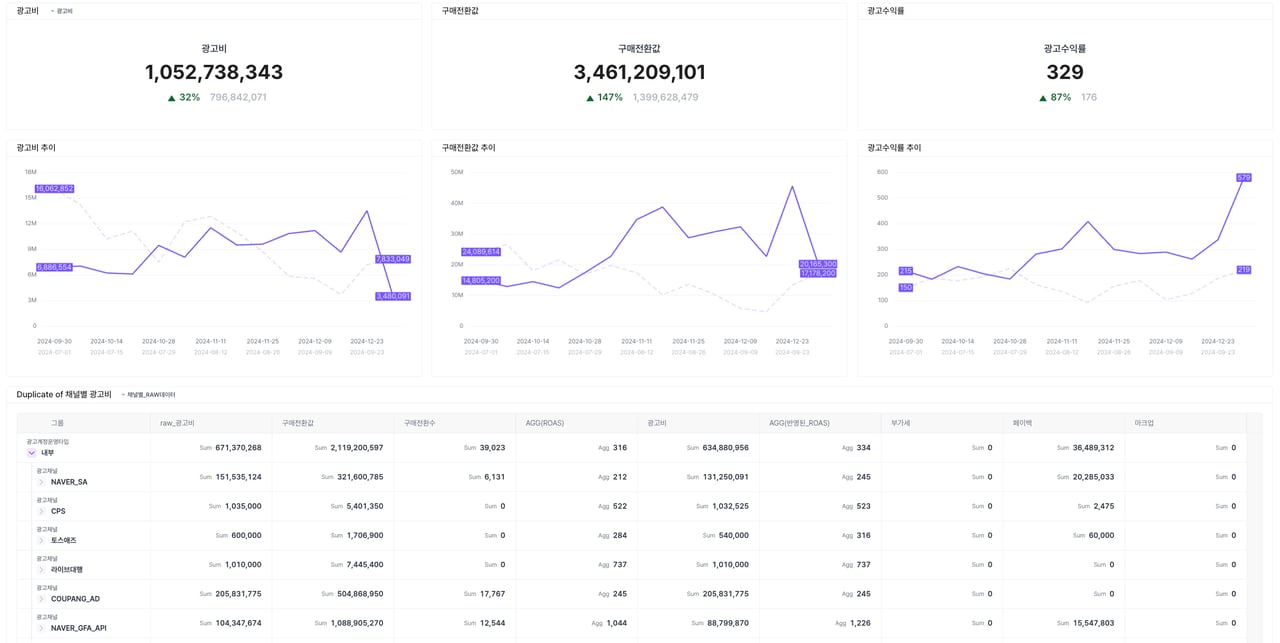Viewport: 1280px width, 643px height.
Task: Click the green up-arrow beside 147%
Action: tap(590, 98)
